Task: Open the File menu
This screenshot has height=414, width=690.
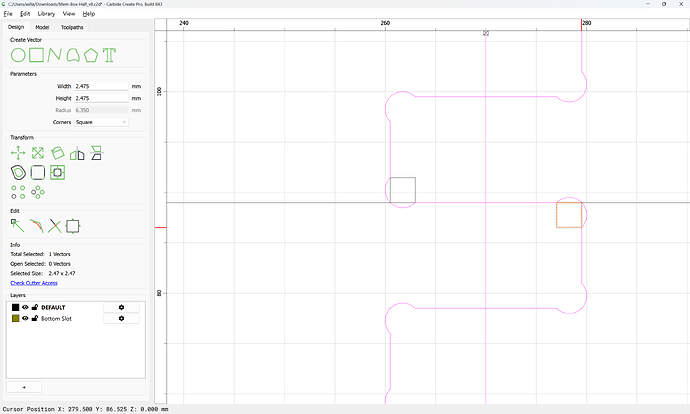Action: point(8,14)
